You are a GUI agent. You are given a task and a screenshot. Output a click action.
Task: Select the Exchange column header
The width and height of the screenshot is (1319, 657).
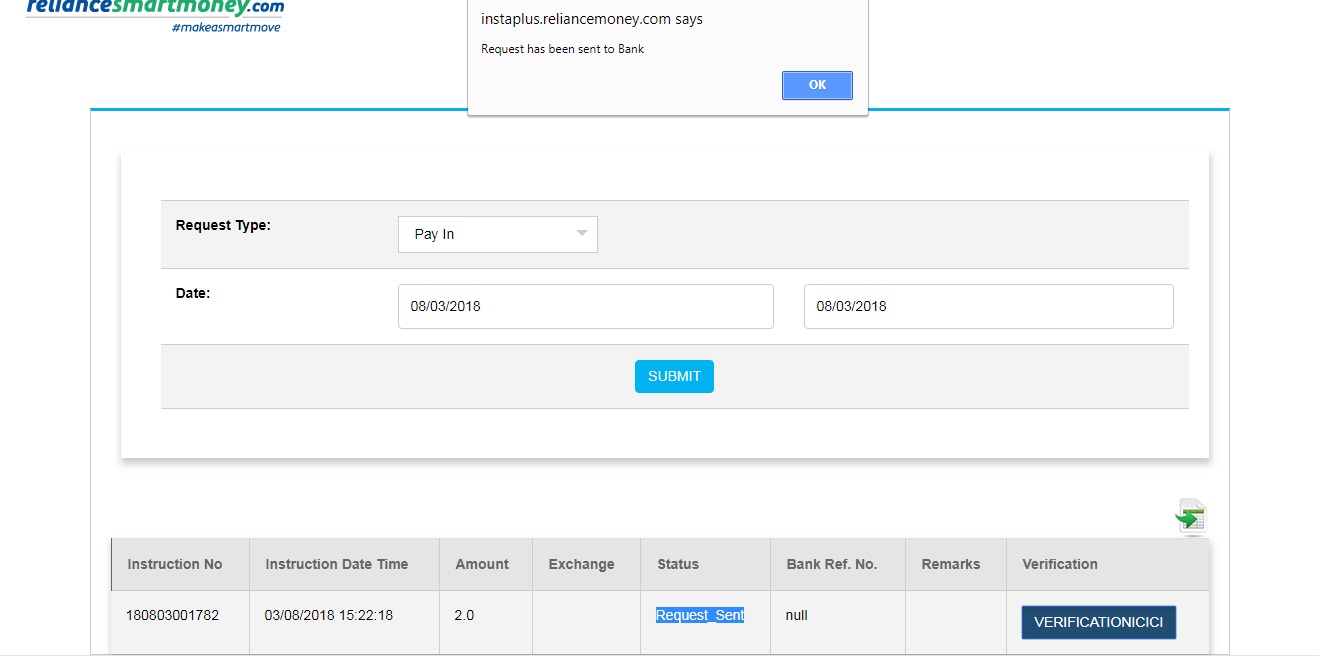pos(581,564)
